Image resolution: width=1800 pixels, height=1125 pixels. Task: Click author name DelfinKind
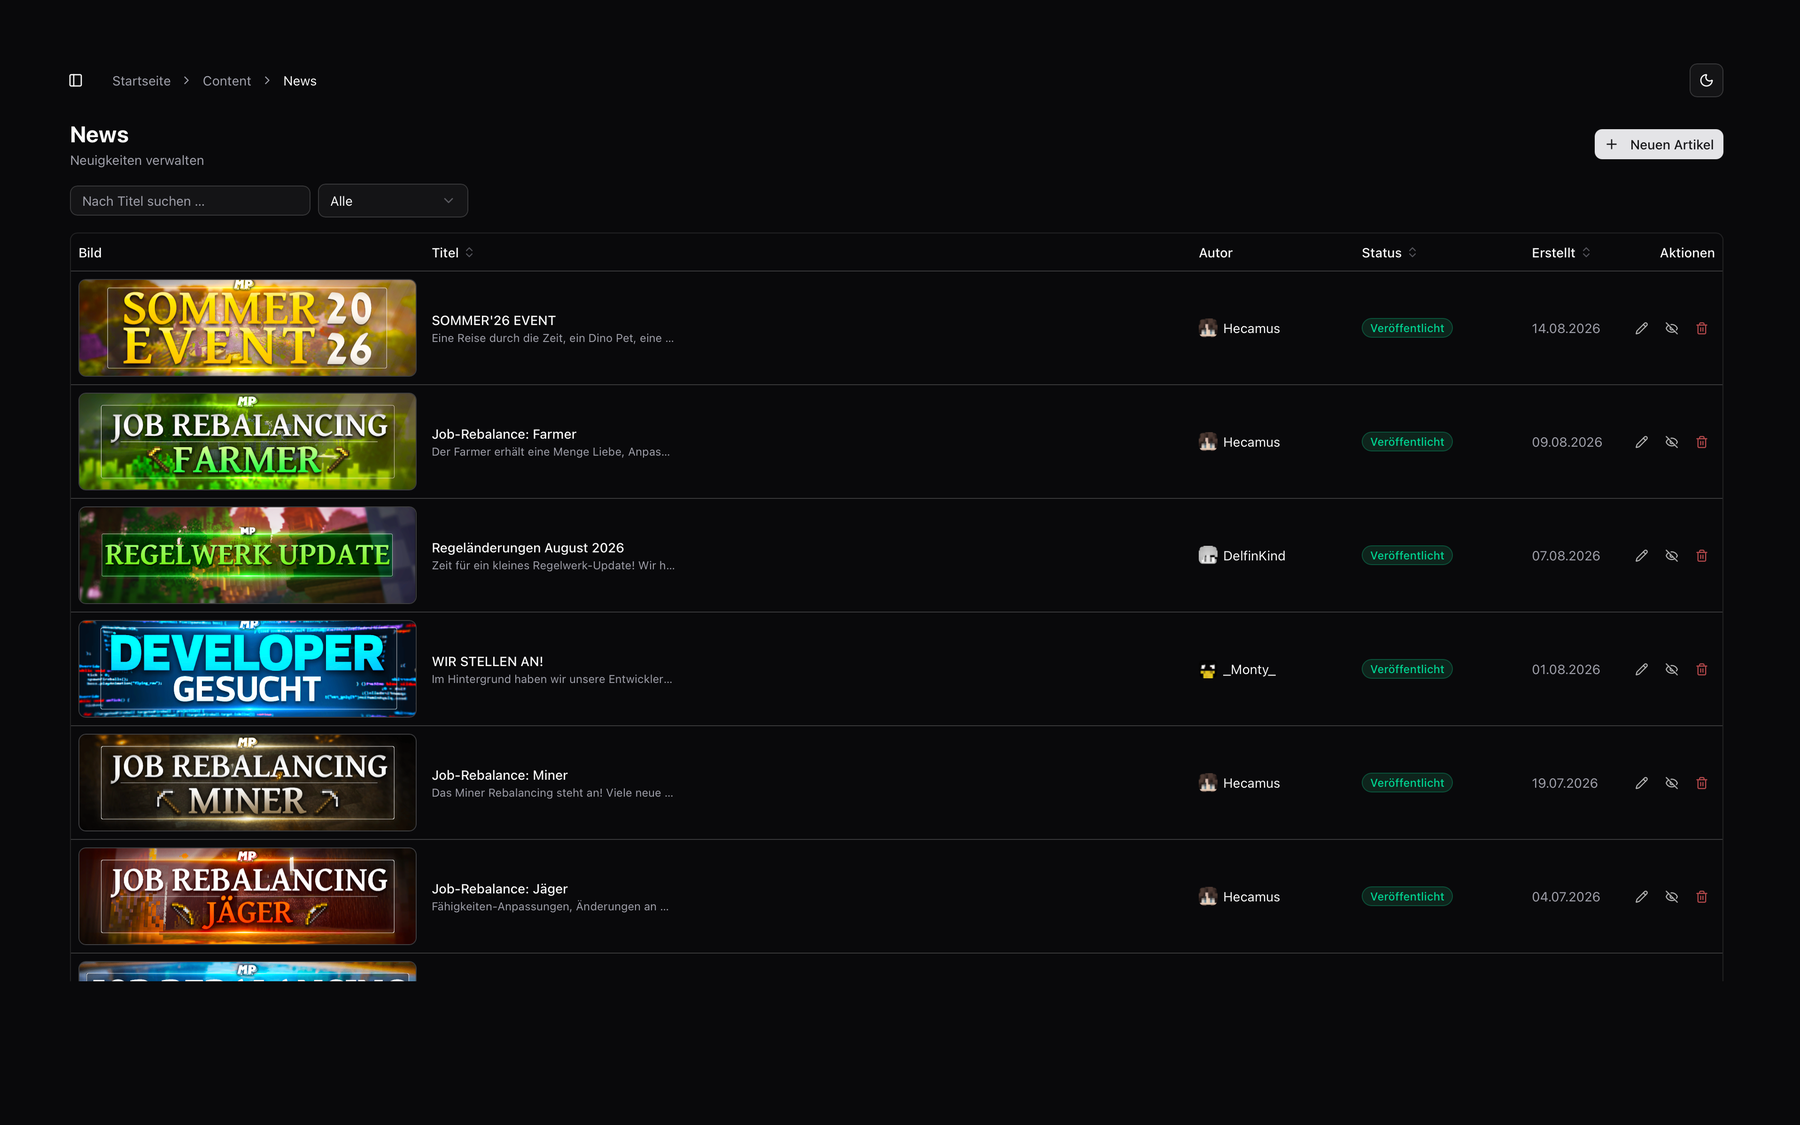[1254, 556]
